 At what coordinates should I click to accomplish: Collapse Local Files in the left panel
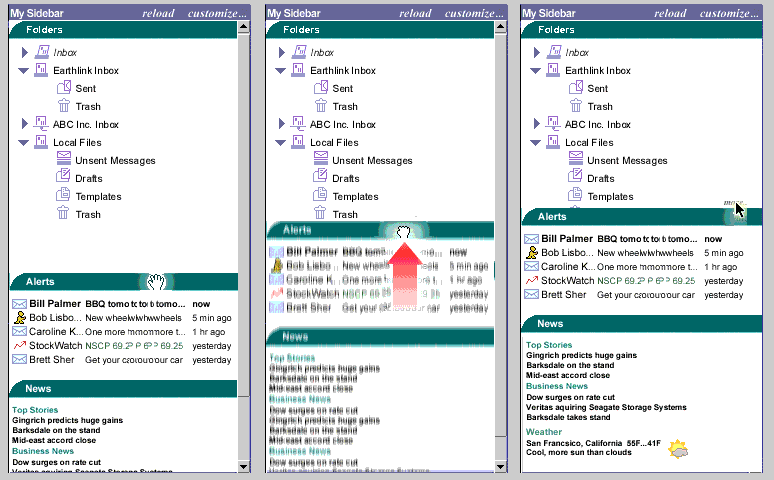(x=24, y=143)
